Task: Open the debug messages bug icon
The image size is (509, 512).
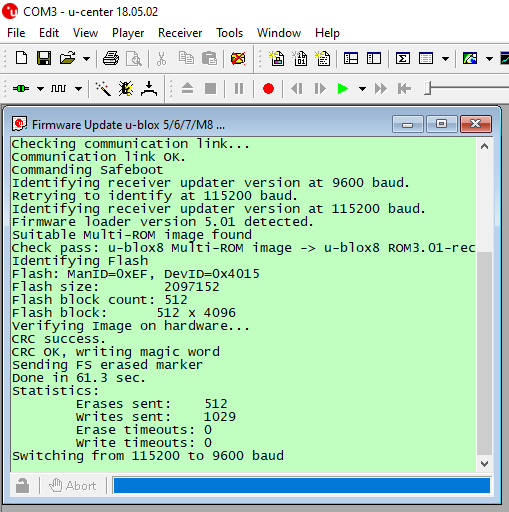Action: [126, 89]
